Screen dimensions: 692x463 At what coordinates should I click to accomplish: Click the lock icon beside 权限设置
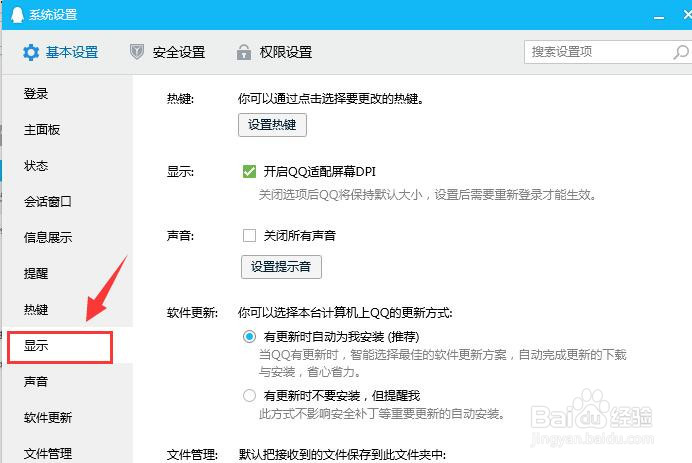244,52
